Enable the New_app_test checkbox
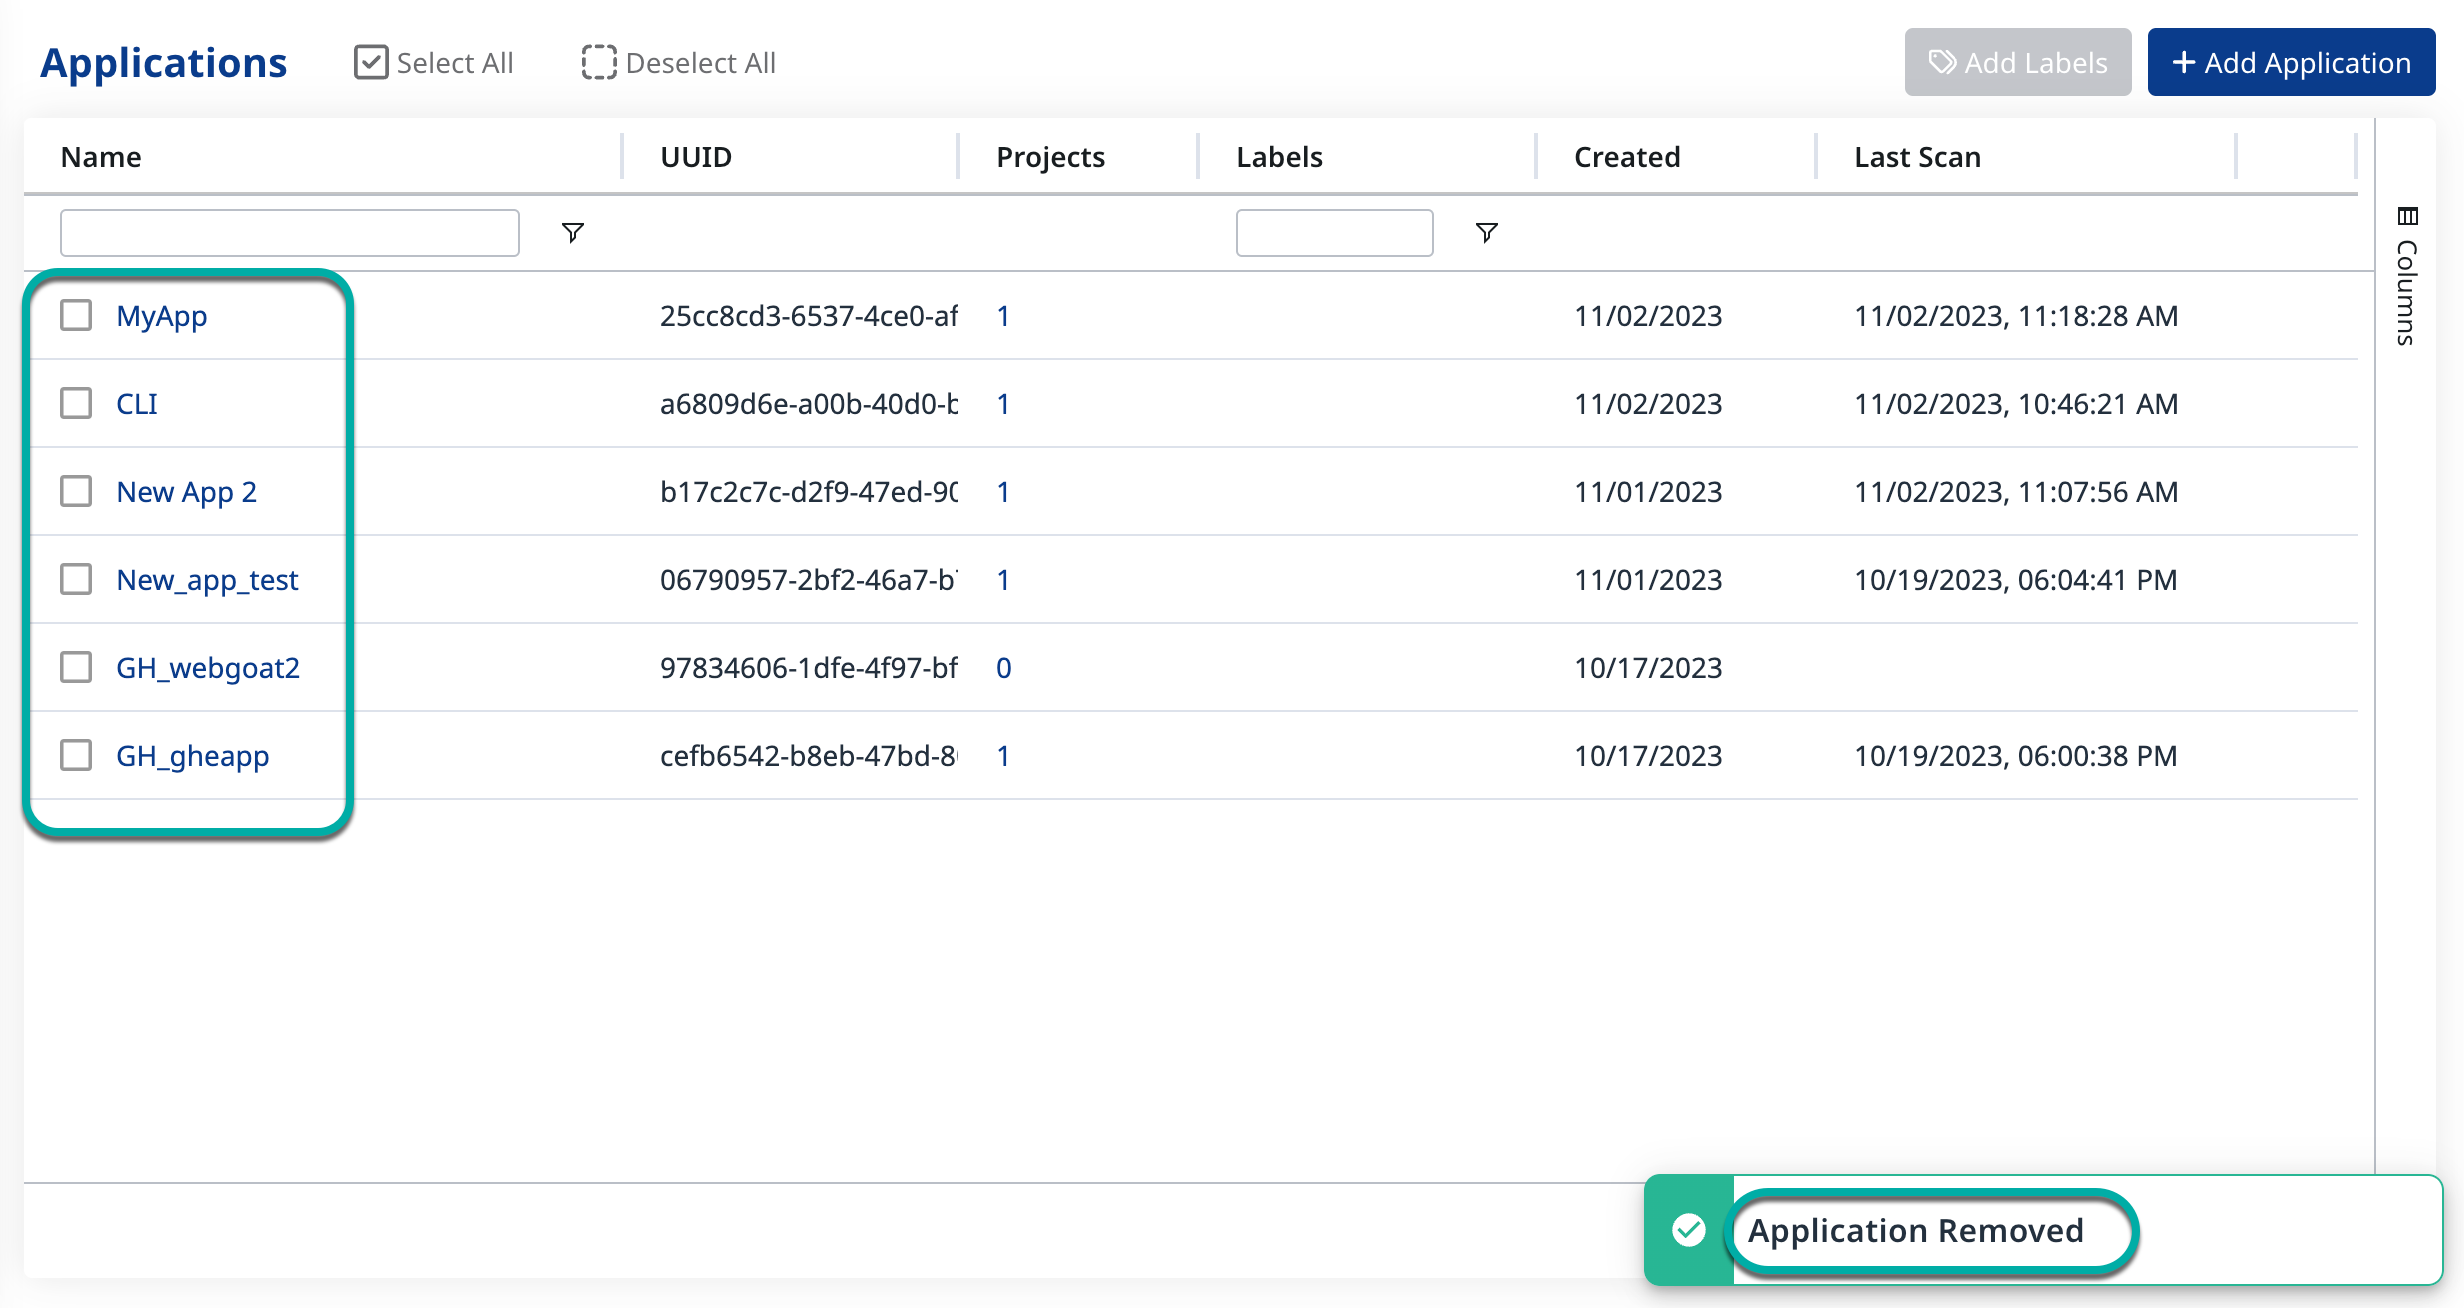This screenshot has height=1308, width=2464. click(x=76, y=580)
